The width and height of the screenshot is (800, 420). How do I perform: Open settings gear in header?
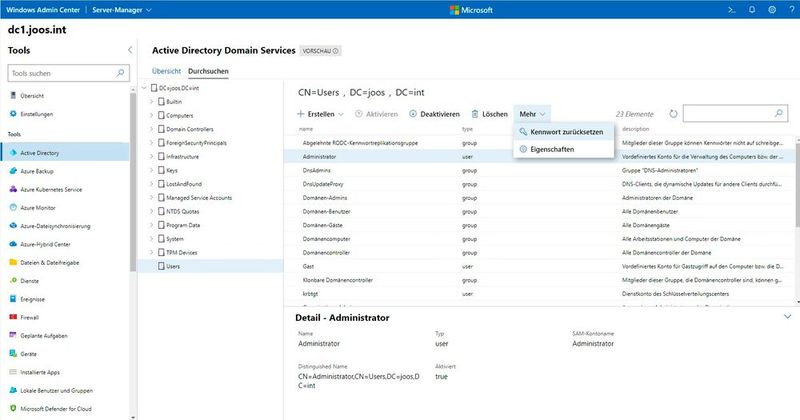[772, 10]
